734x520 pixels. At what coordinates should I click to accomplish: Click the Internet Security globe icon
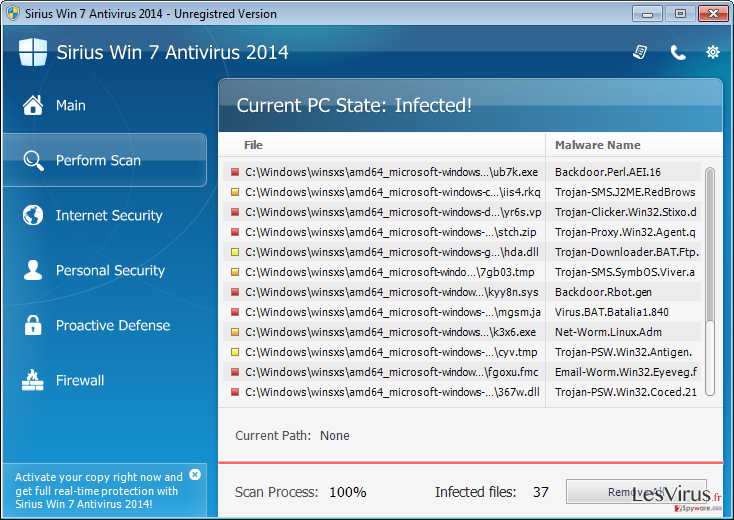pos(33,215)
